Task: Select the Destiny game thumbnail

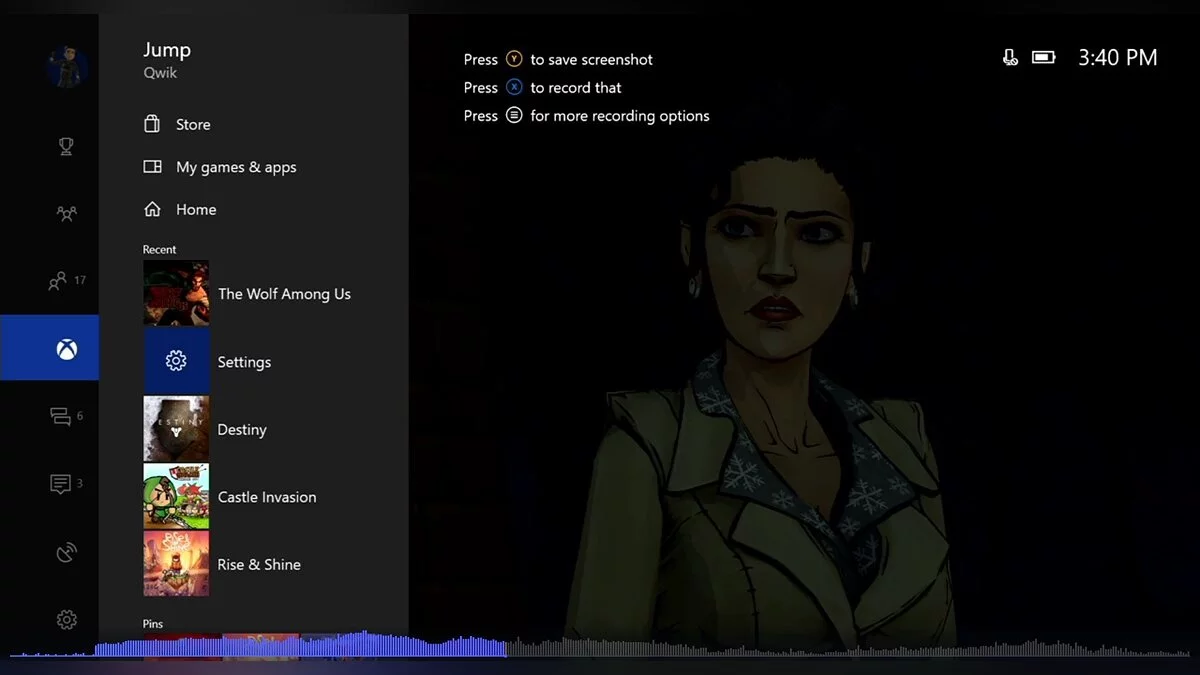Action: (176, 429)
